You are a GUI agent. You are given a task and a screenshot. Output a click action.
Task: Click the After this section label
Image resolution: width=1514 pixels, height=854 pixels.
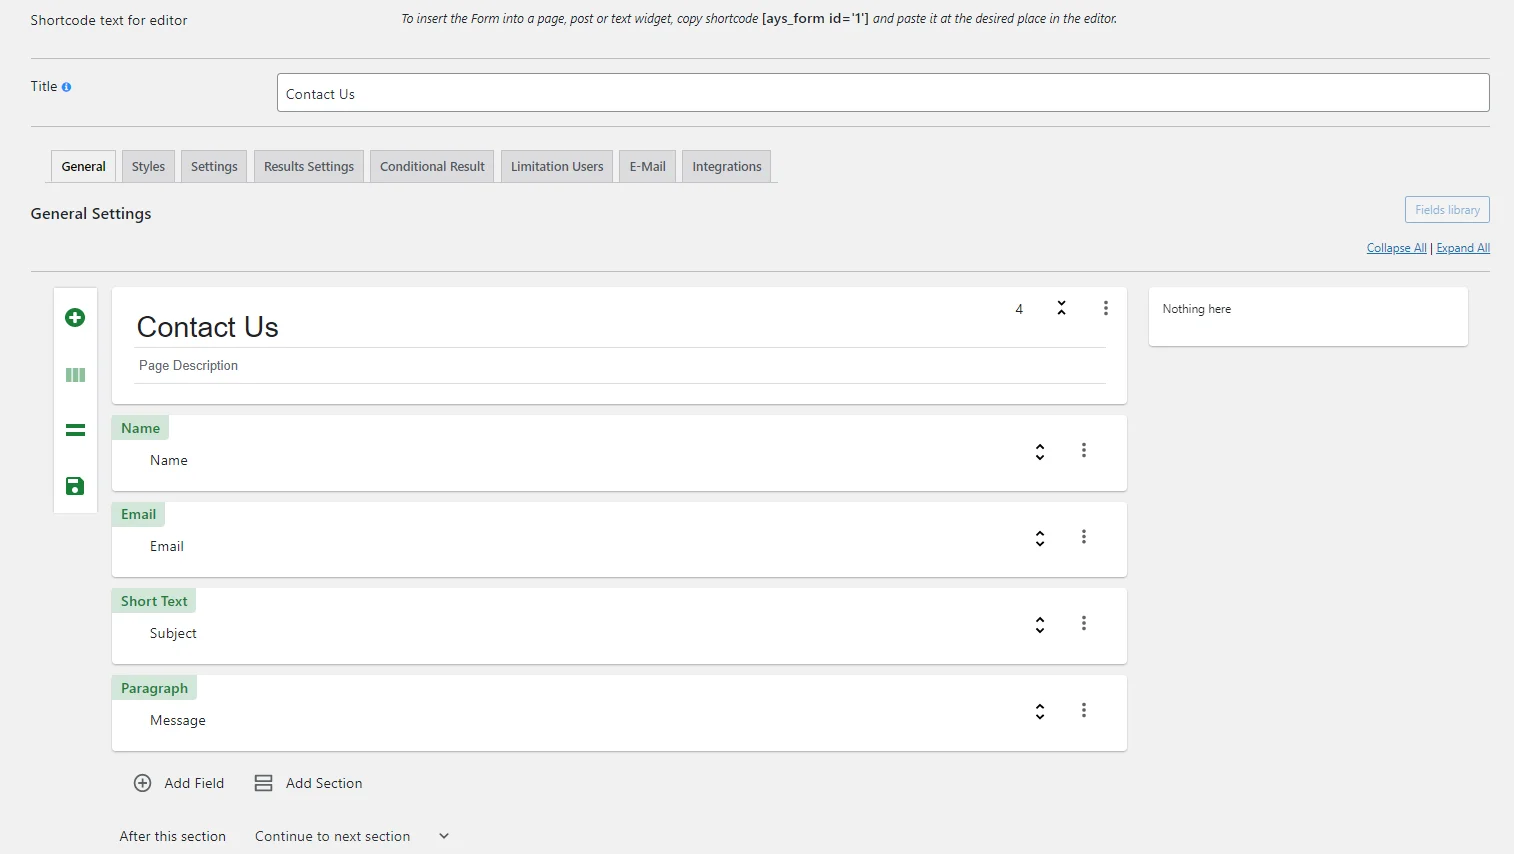pos(173,836)
